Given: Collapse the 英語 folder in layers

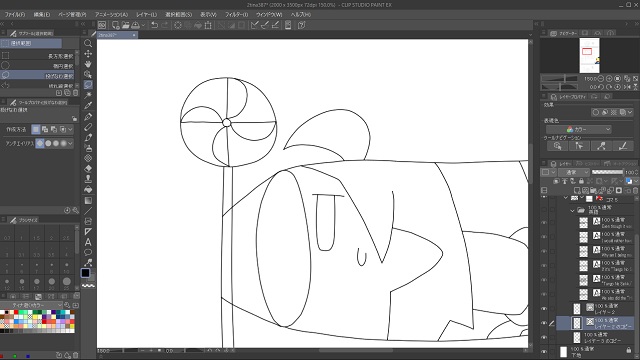Looking at the screenshot, I should tap(572, 211).
